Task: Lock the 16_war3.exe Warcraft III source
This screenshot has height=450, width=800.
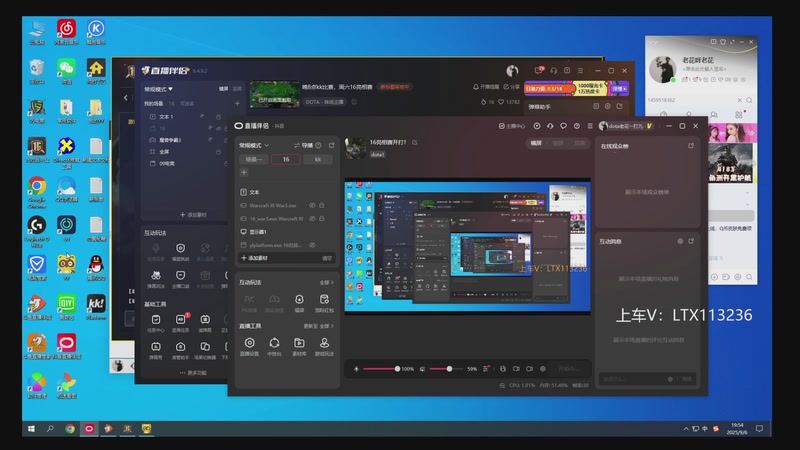Action: click(x=322, y=218)
